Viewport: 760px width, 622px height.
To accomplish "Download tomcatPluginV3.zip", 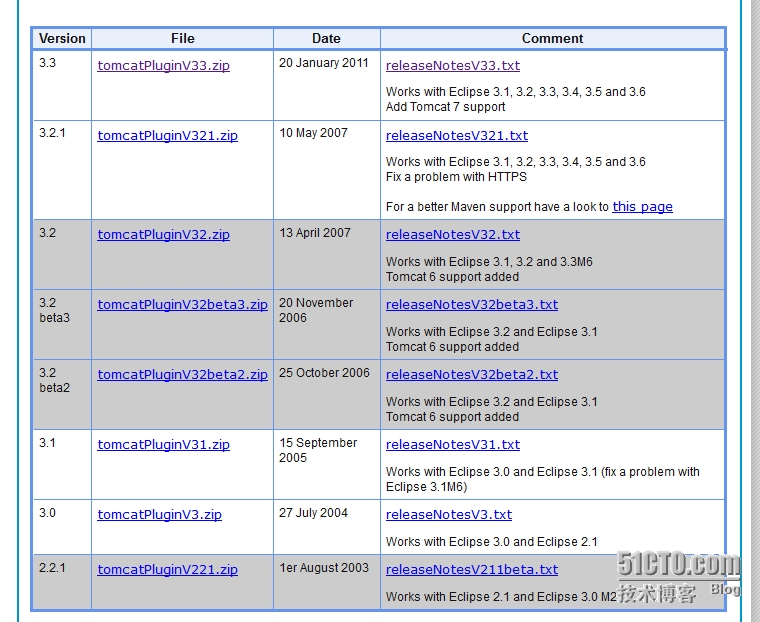I will (x=159, y=514).
